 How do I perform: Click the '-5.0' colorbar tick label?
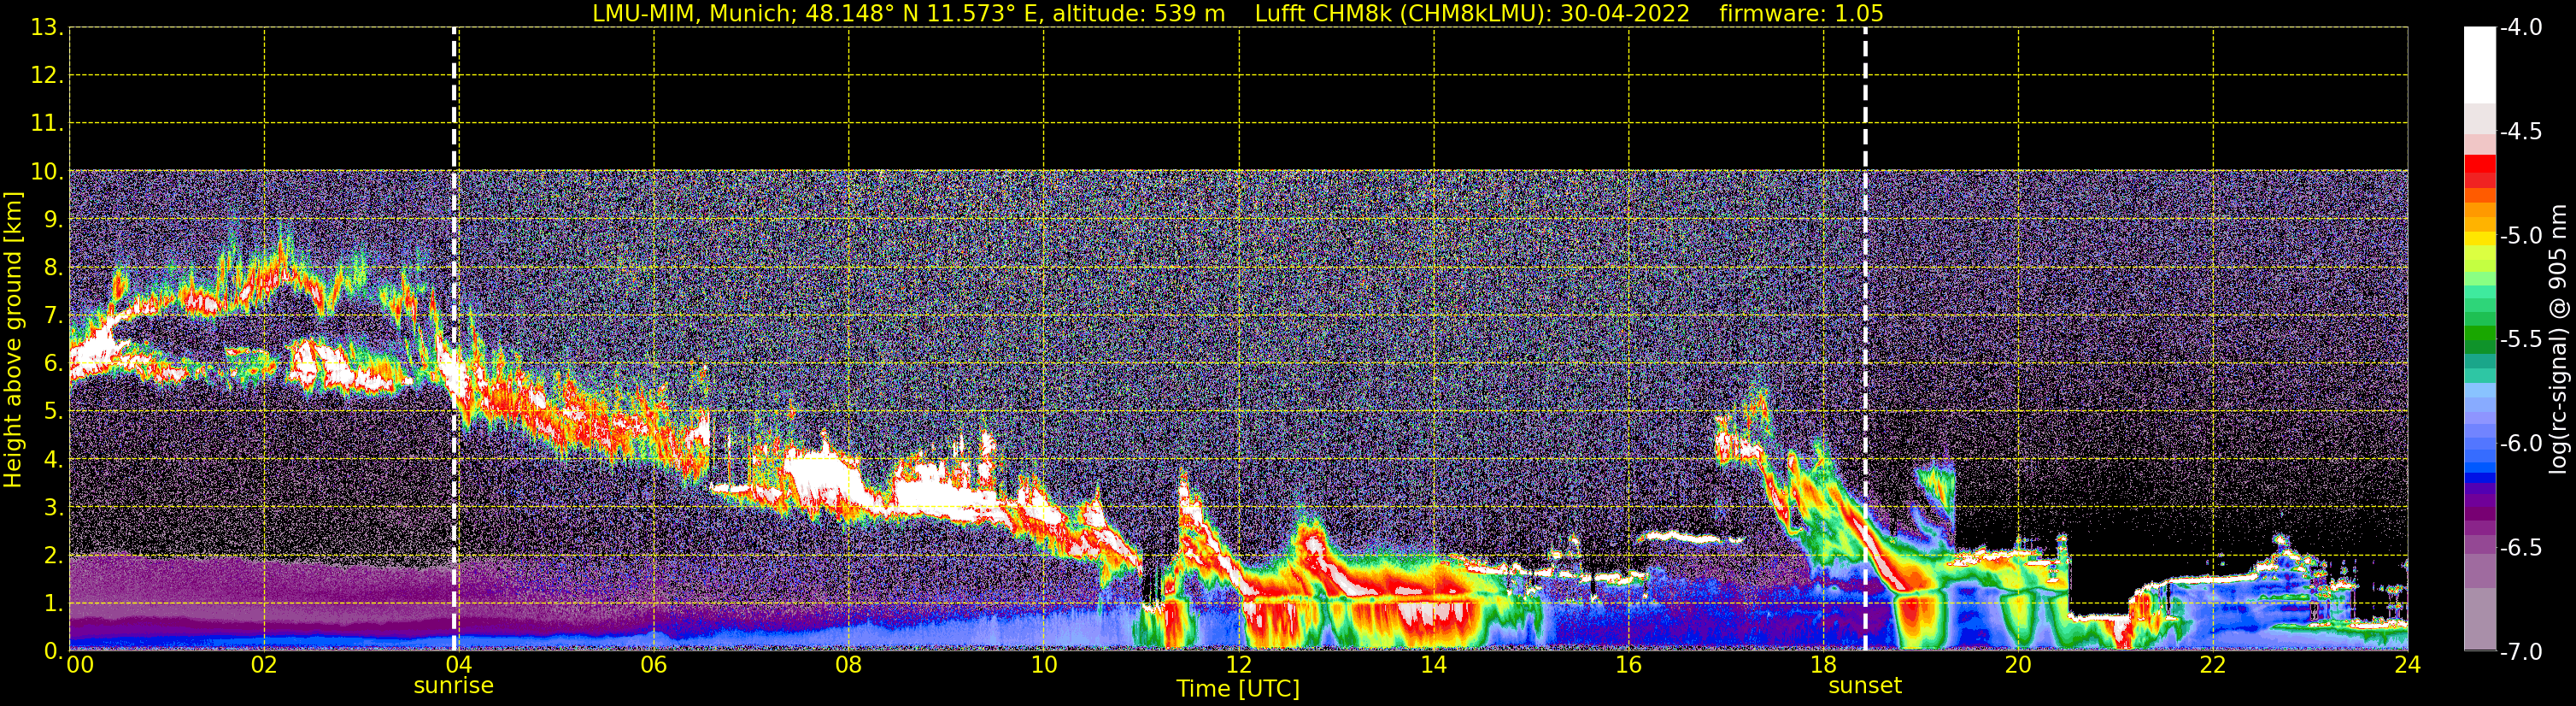tap(2521, 235)
